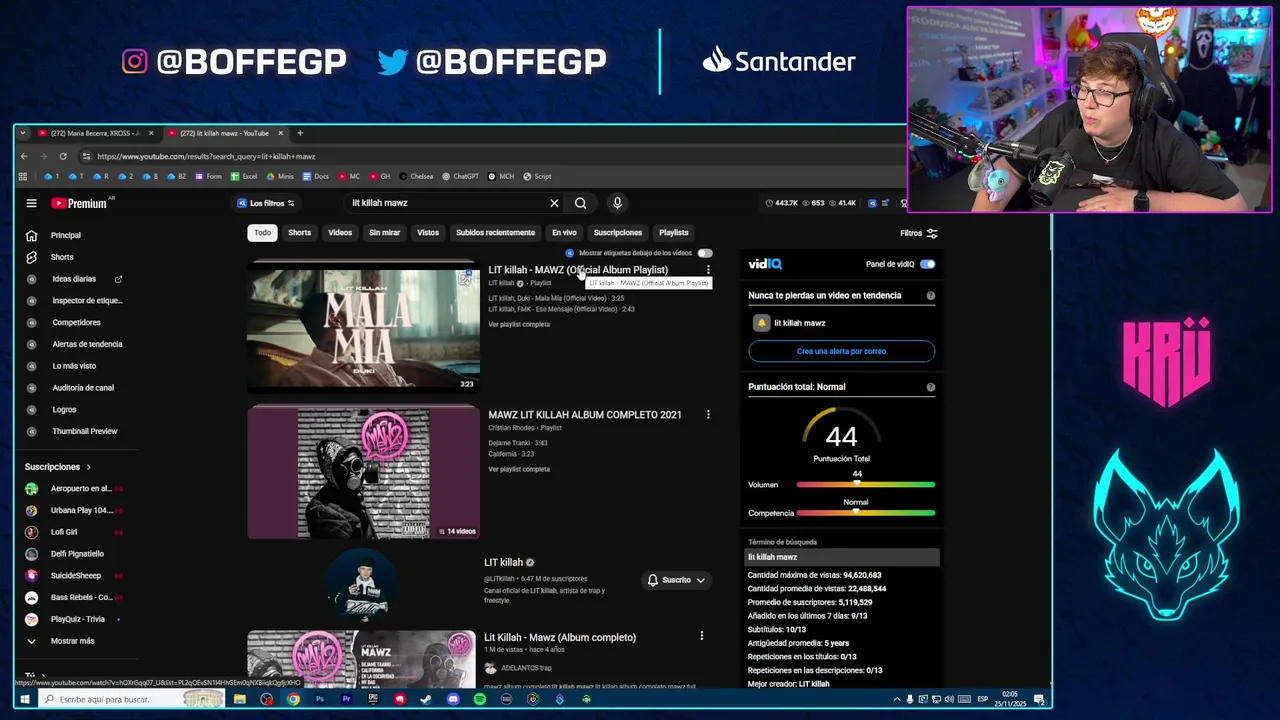Open more options for Mawz (Album completo) video

pos(701,636)
